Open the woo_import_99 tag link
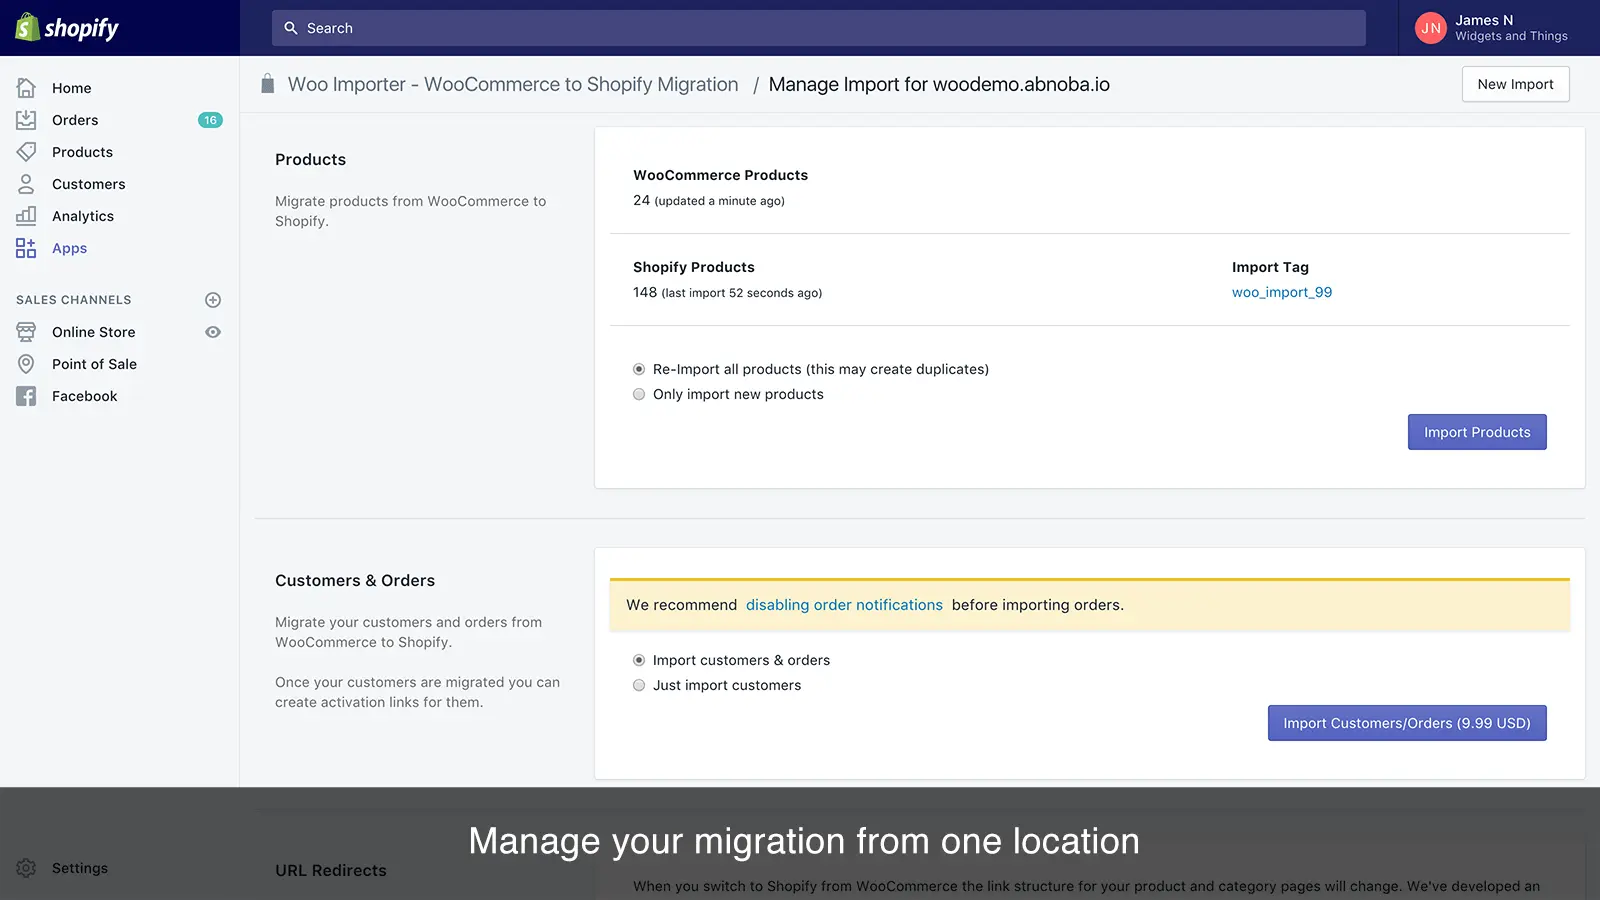The image size is (1600, 900). tap(1282, 292)
